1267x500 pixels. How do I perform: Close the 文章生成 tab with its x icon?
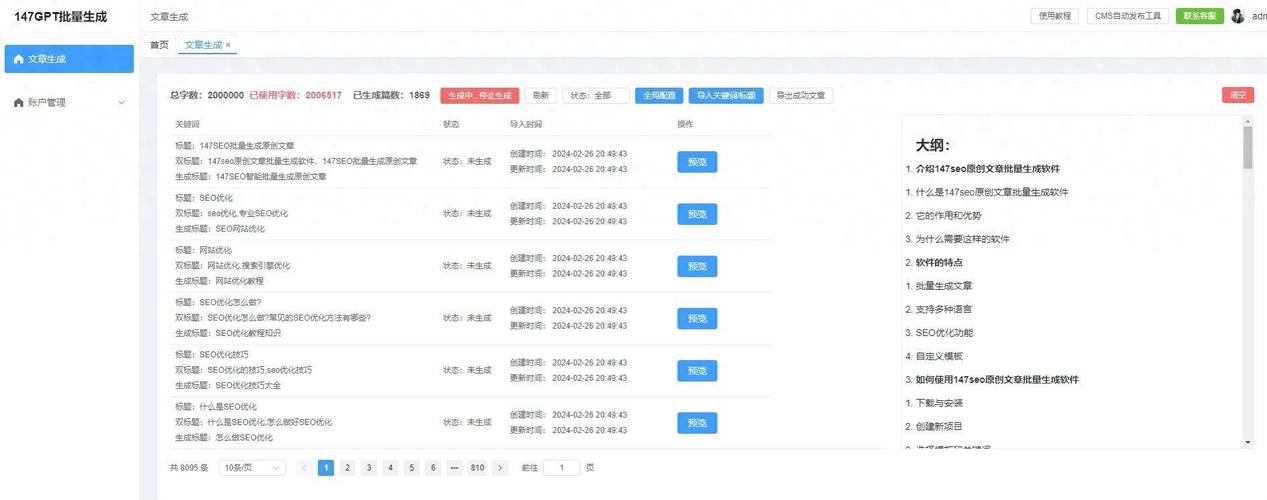[228, 45]
